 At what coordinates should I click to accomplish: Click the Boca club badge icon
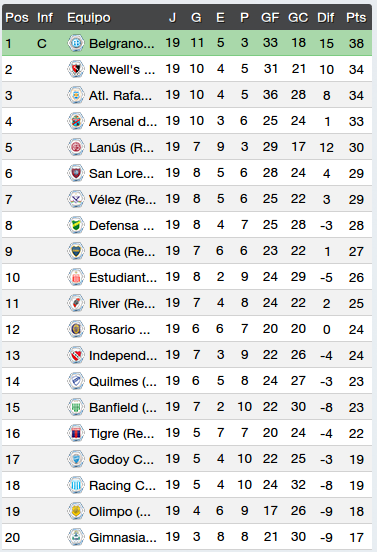pos(76,251)
